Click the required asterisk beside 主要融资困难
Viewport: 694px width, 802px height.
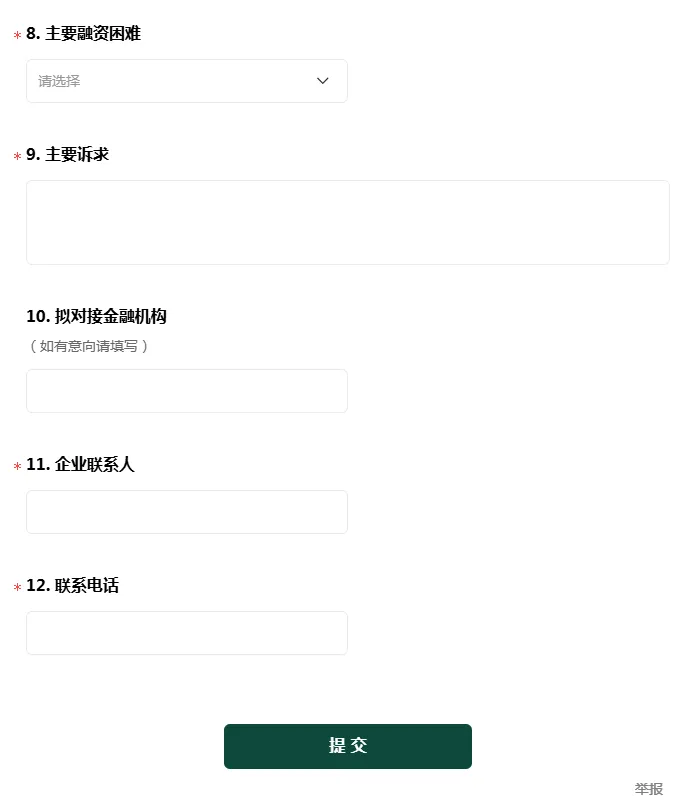[x=17, y=36]
